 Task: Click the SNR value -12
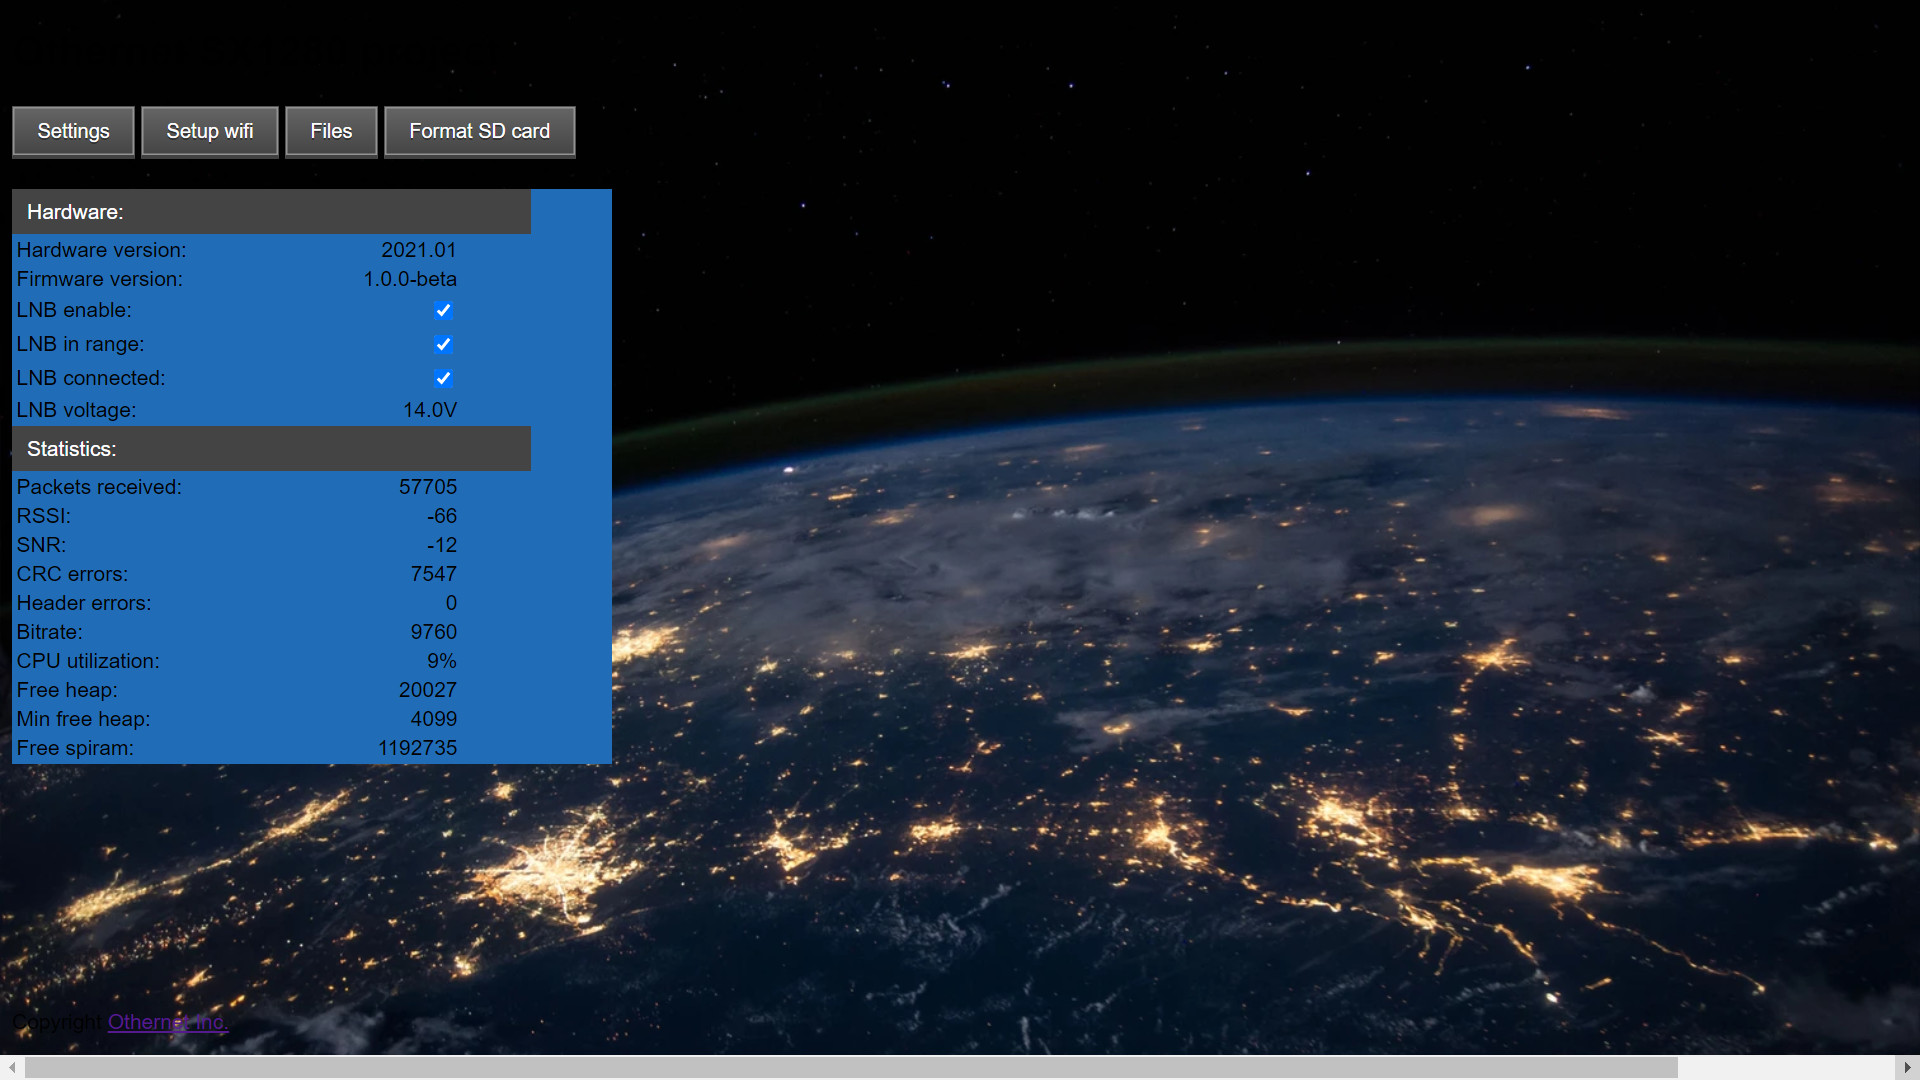(442, 545)
